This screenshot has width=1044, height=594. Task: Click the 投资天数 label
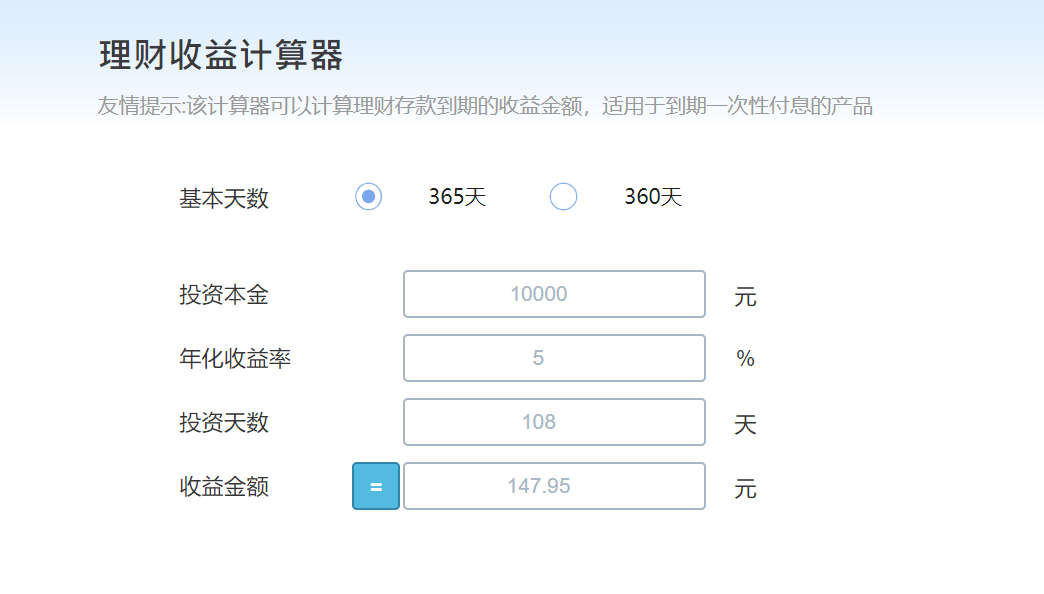pos(224,422)
